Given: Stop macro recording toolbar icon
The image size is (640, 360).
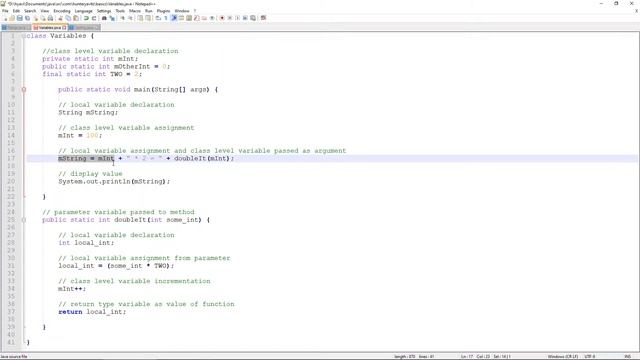Looking at the screenshot, I should coord(230,18).
